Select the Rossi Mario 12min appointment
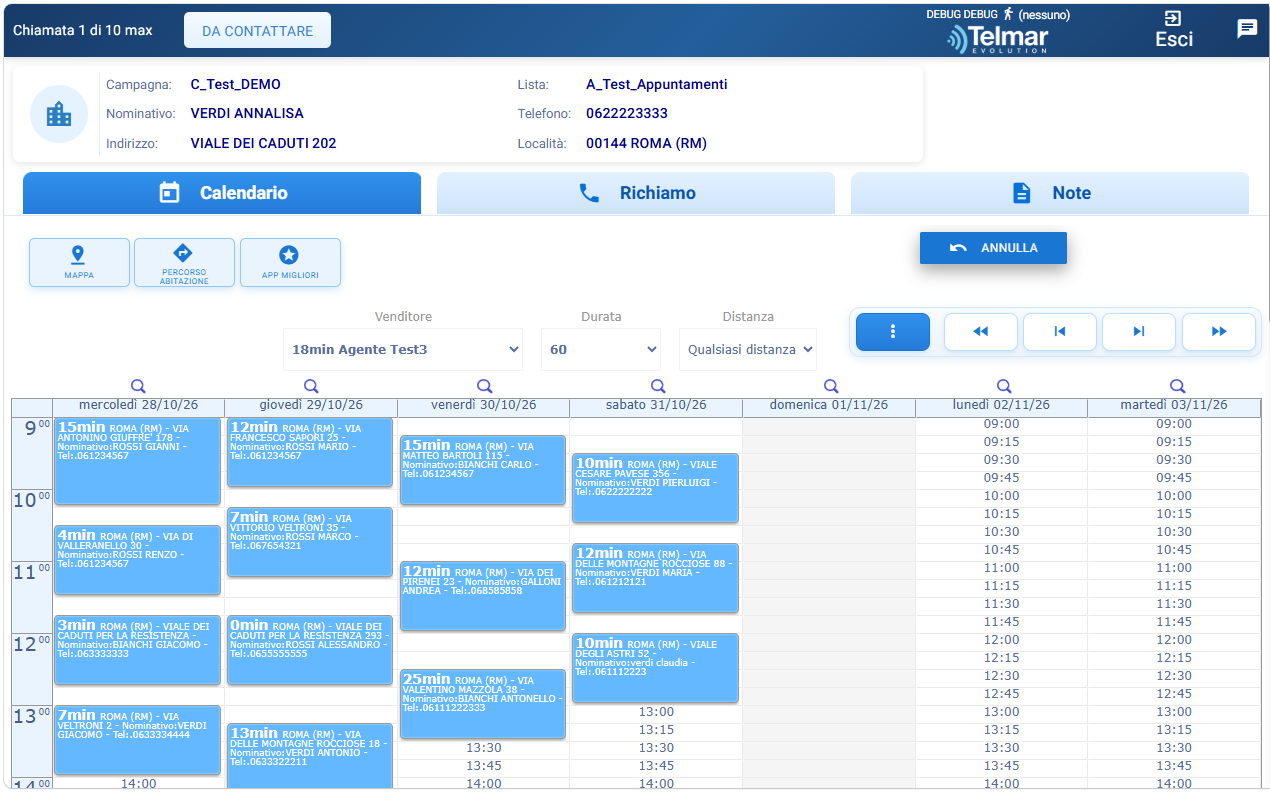The height and width of the screenshot is (792, 1270). click(310, 452)
